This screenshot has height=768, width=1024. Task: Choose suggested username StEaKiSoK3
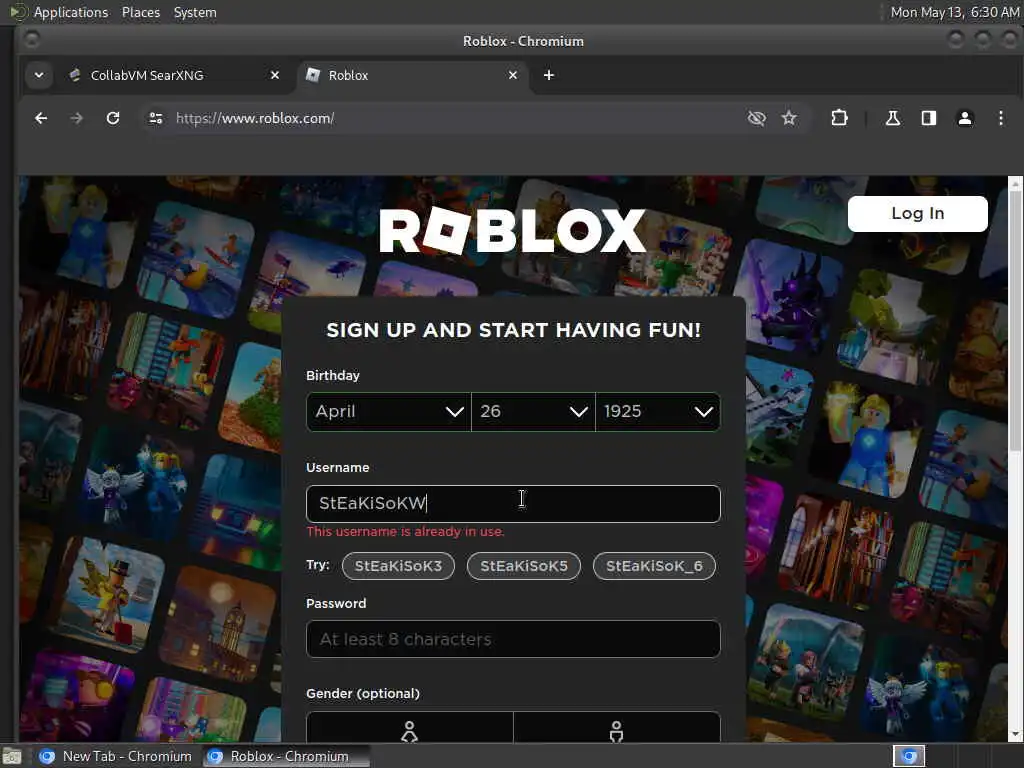tap(398, 566)
